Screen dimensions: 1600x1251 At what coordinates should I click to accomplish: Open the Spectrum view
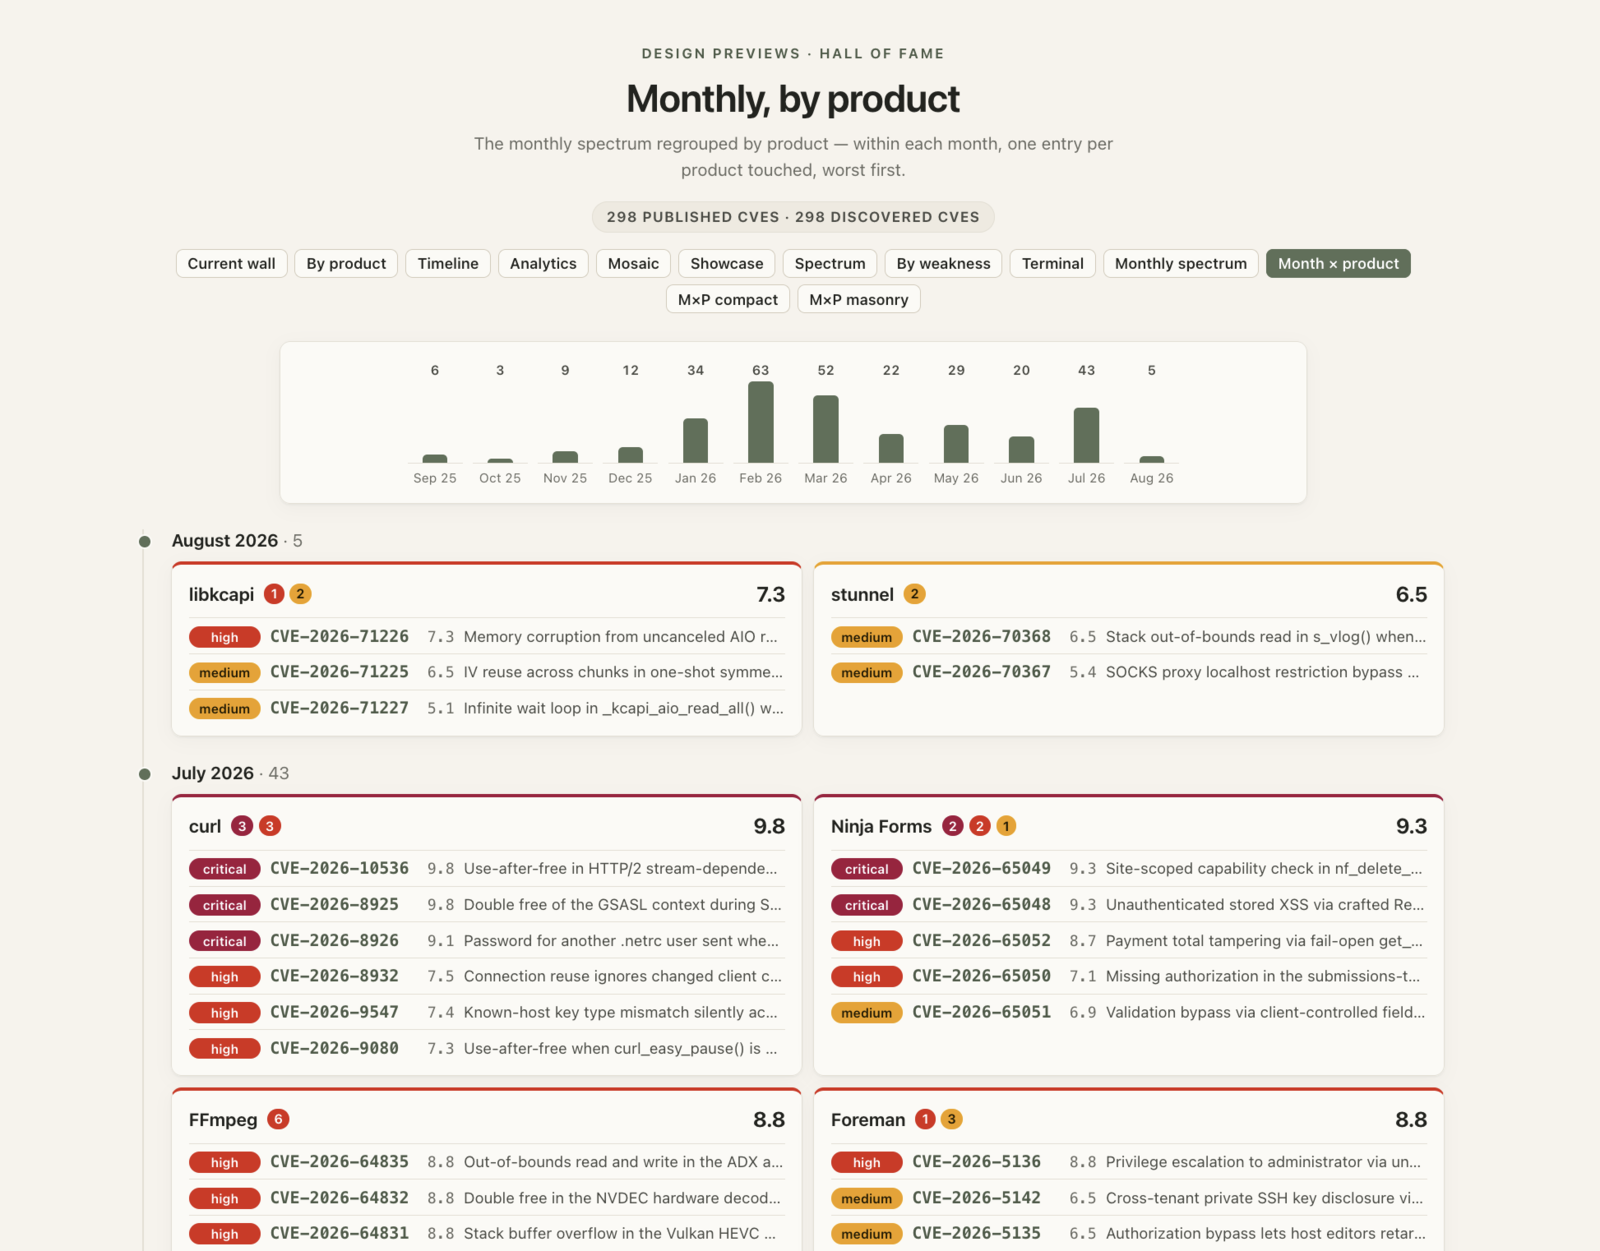(830, 263)
